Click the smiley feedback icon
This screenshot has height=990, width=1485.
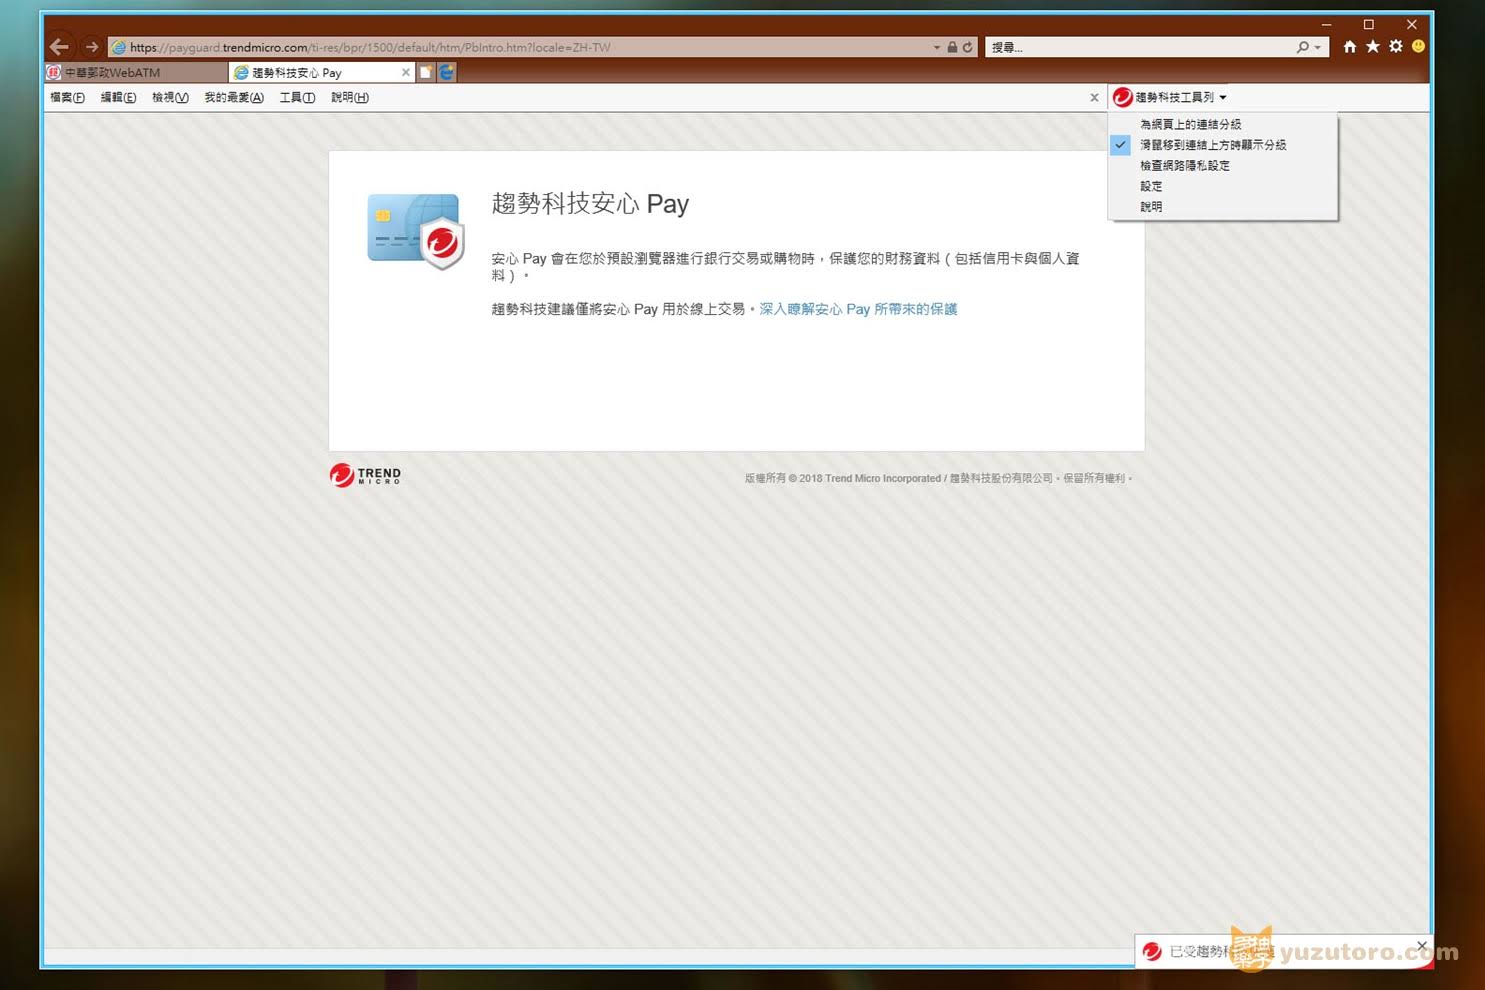coord(1418,46)
